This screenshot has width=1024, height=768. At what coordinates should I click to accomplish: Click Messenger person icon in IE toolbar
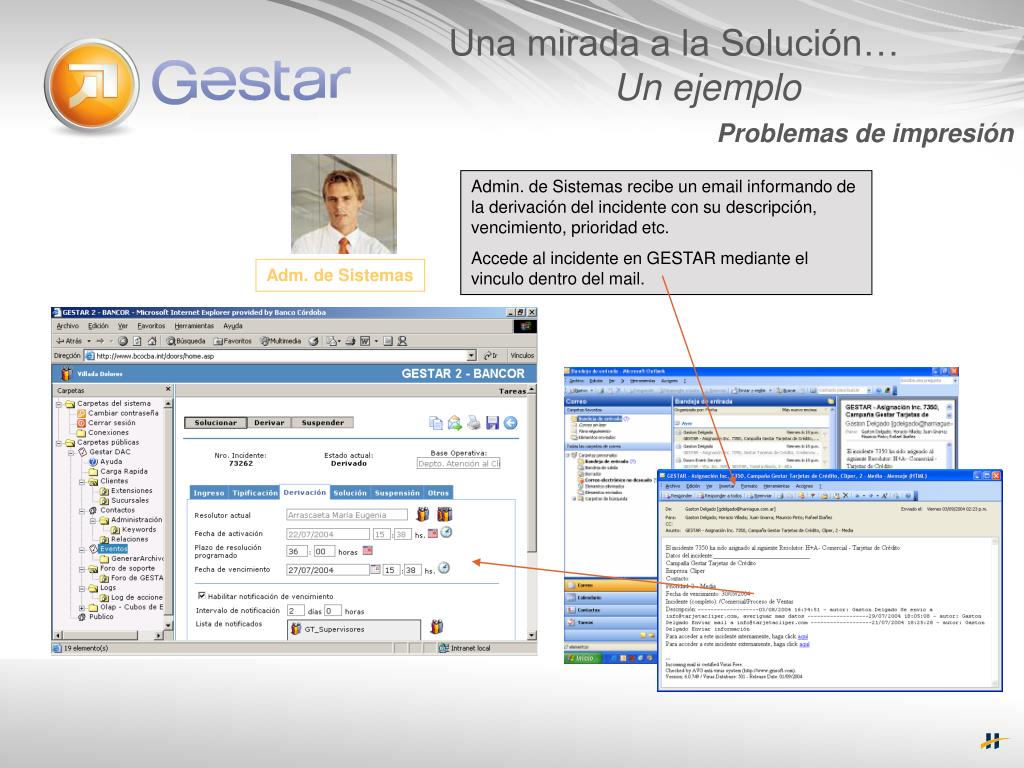click(402, 341)
